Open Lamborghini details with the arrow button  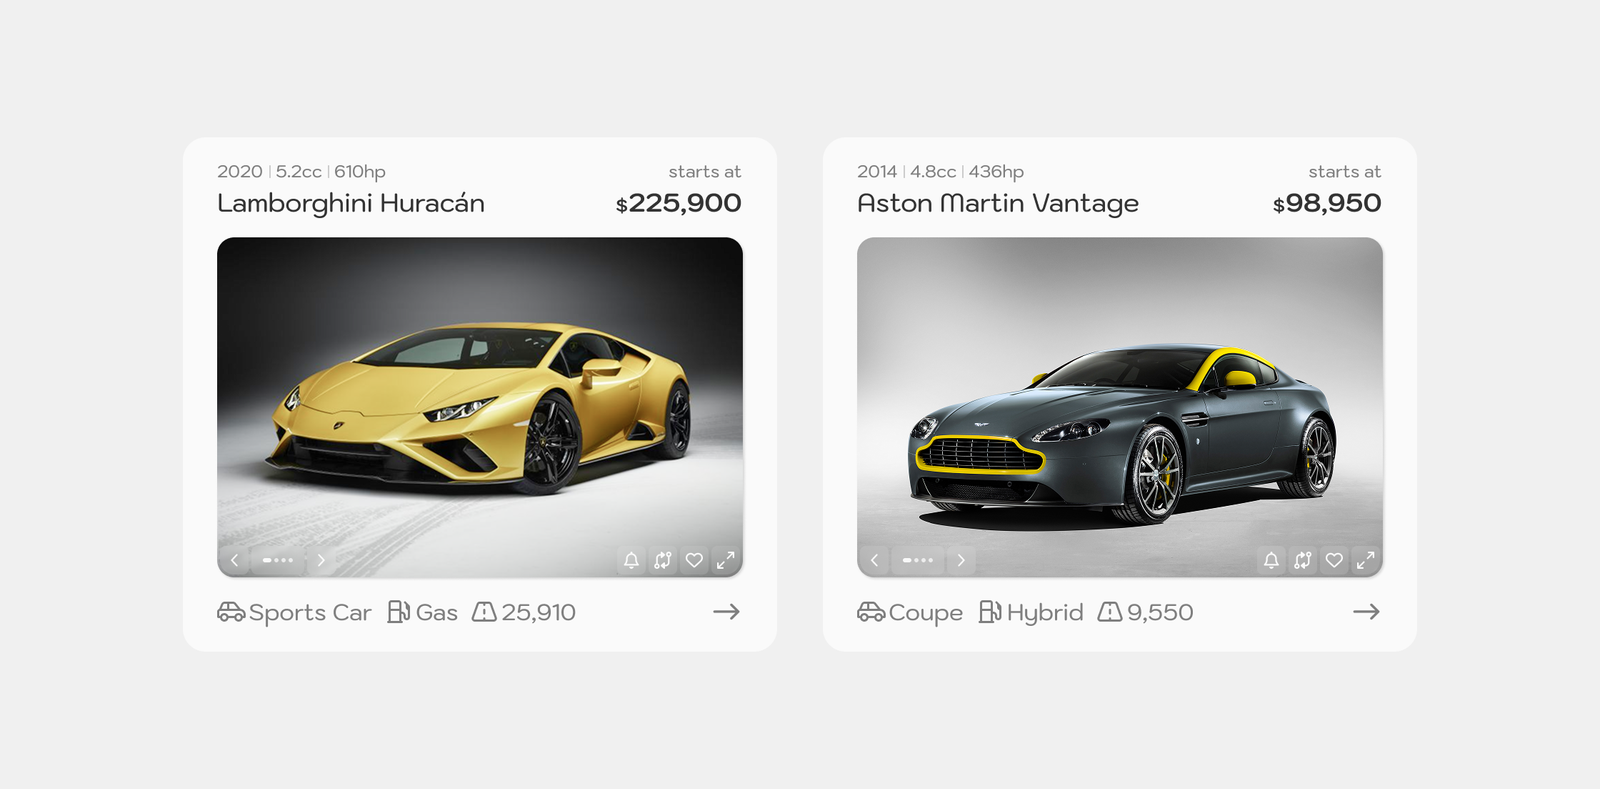727,612
